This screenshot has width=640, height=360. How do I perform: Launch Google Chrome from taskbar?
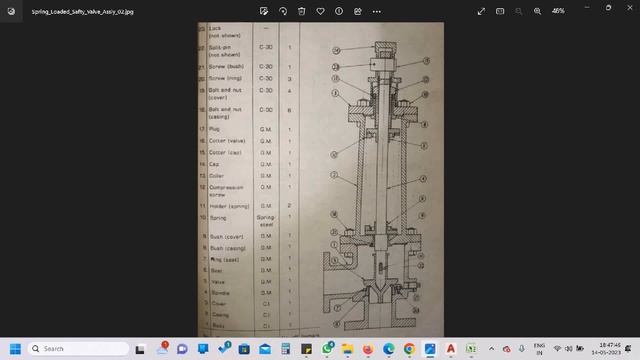409,349
